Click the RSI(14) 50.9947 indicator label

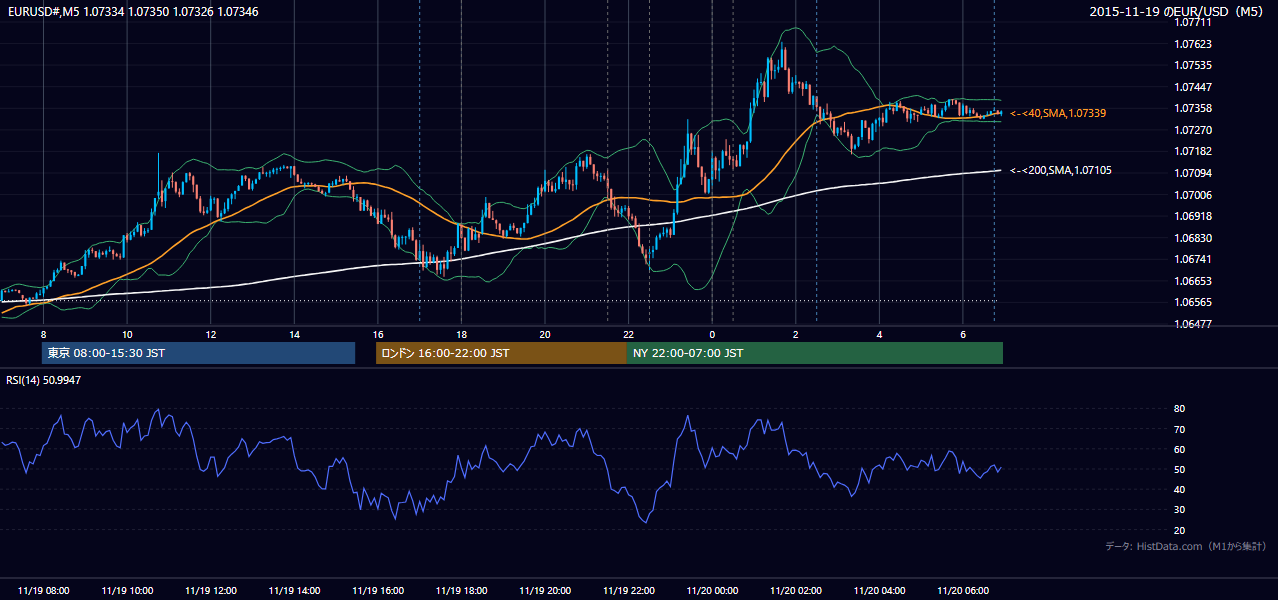click(x=44, y=380)
